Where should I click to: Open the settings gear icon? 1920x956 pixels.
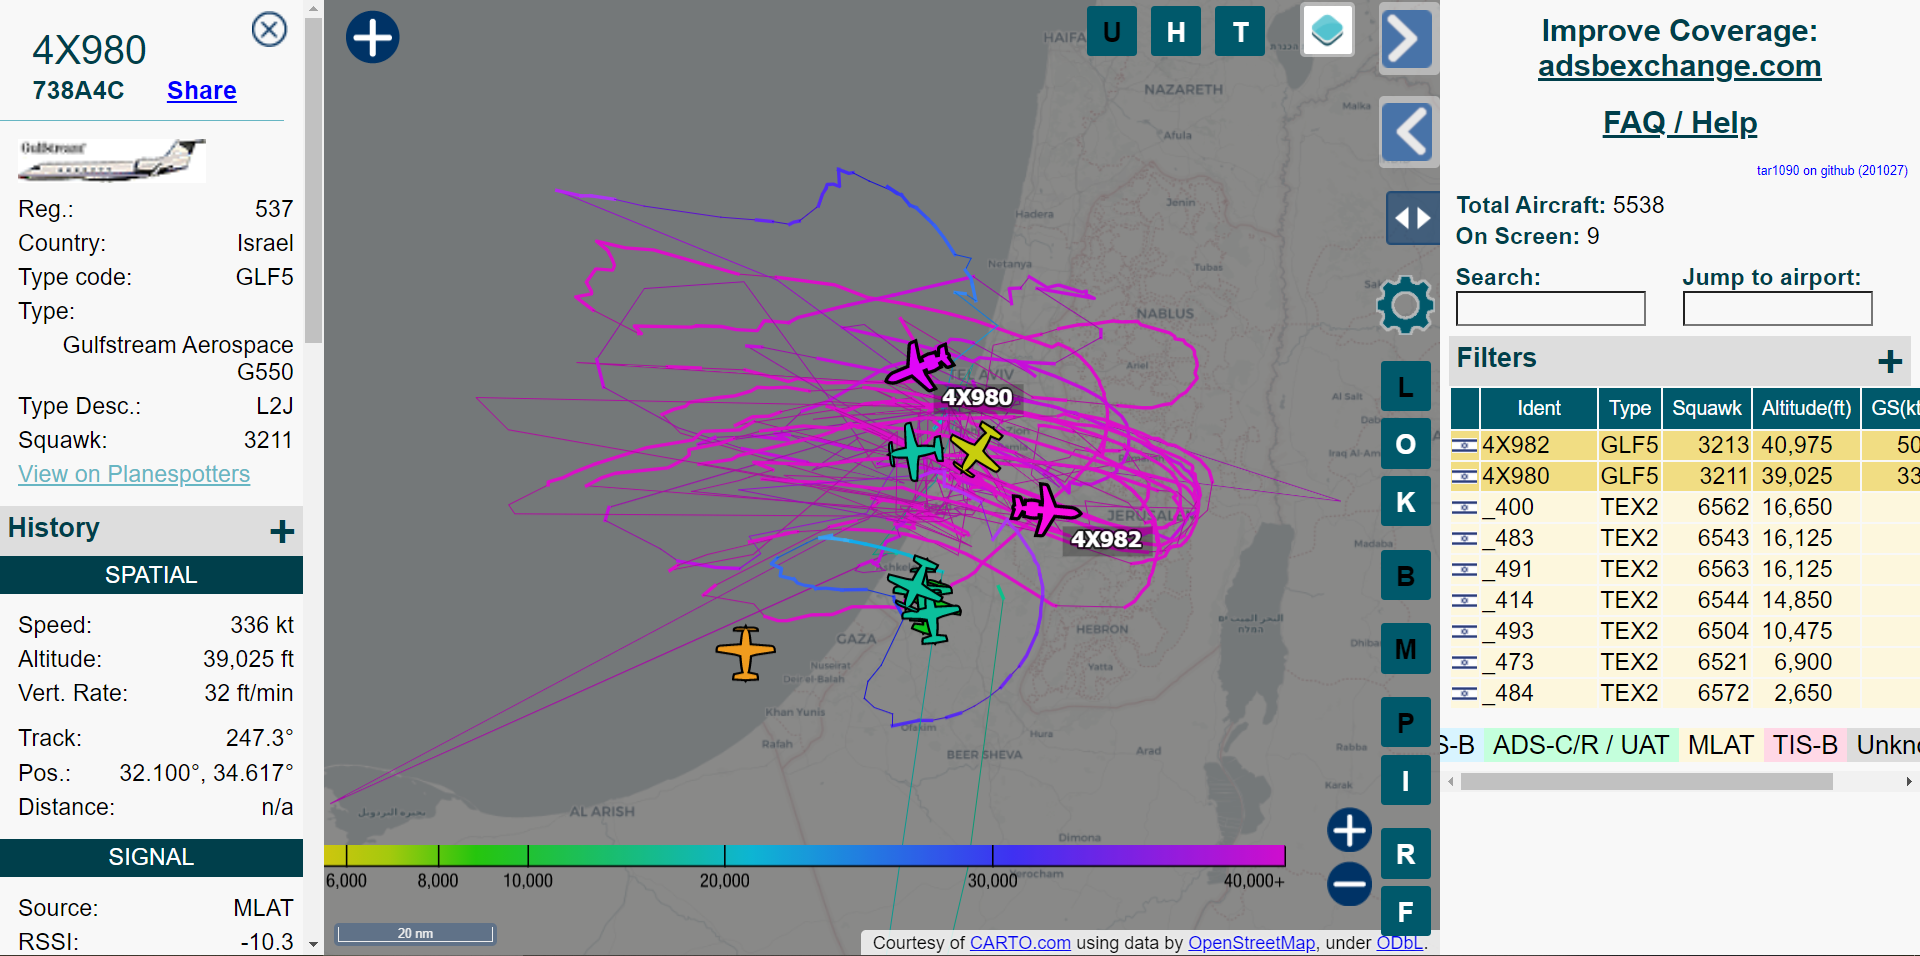[1405, 305]
